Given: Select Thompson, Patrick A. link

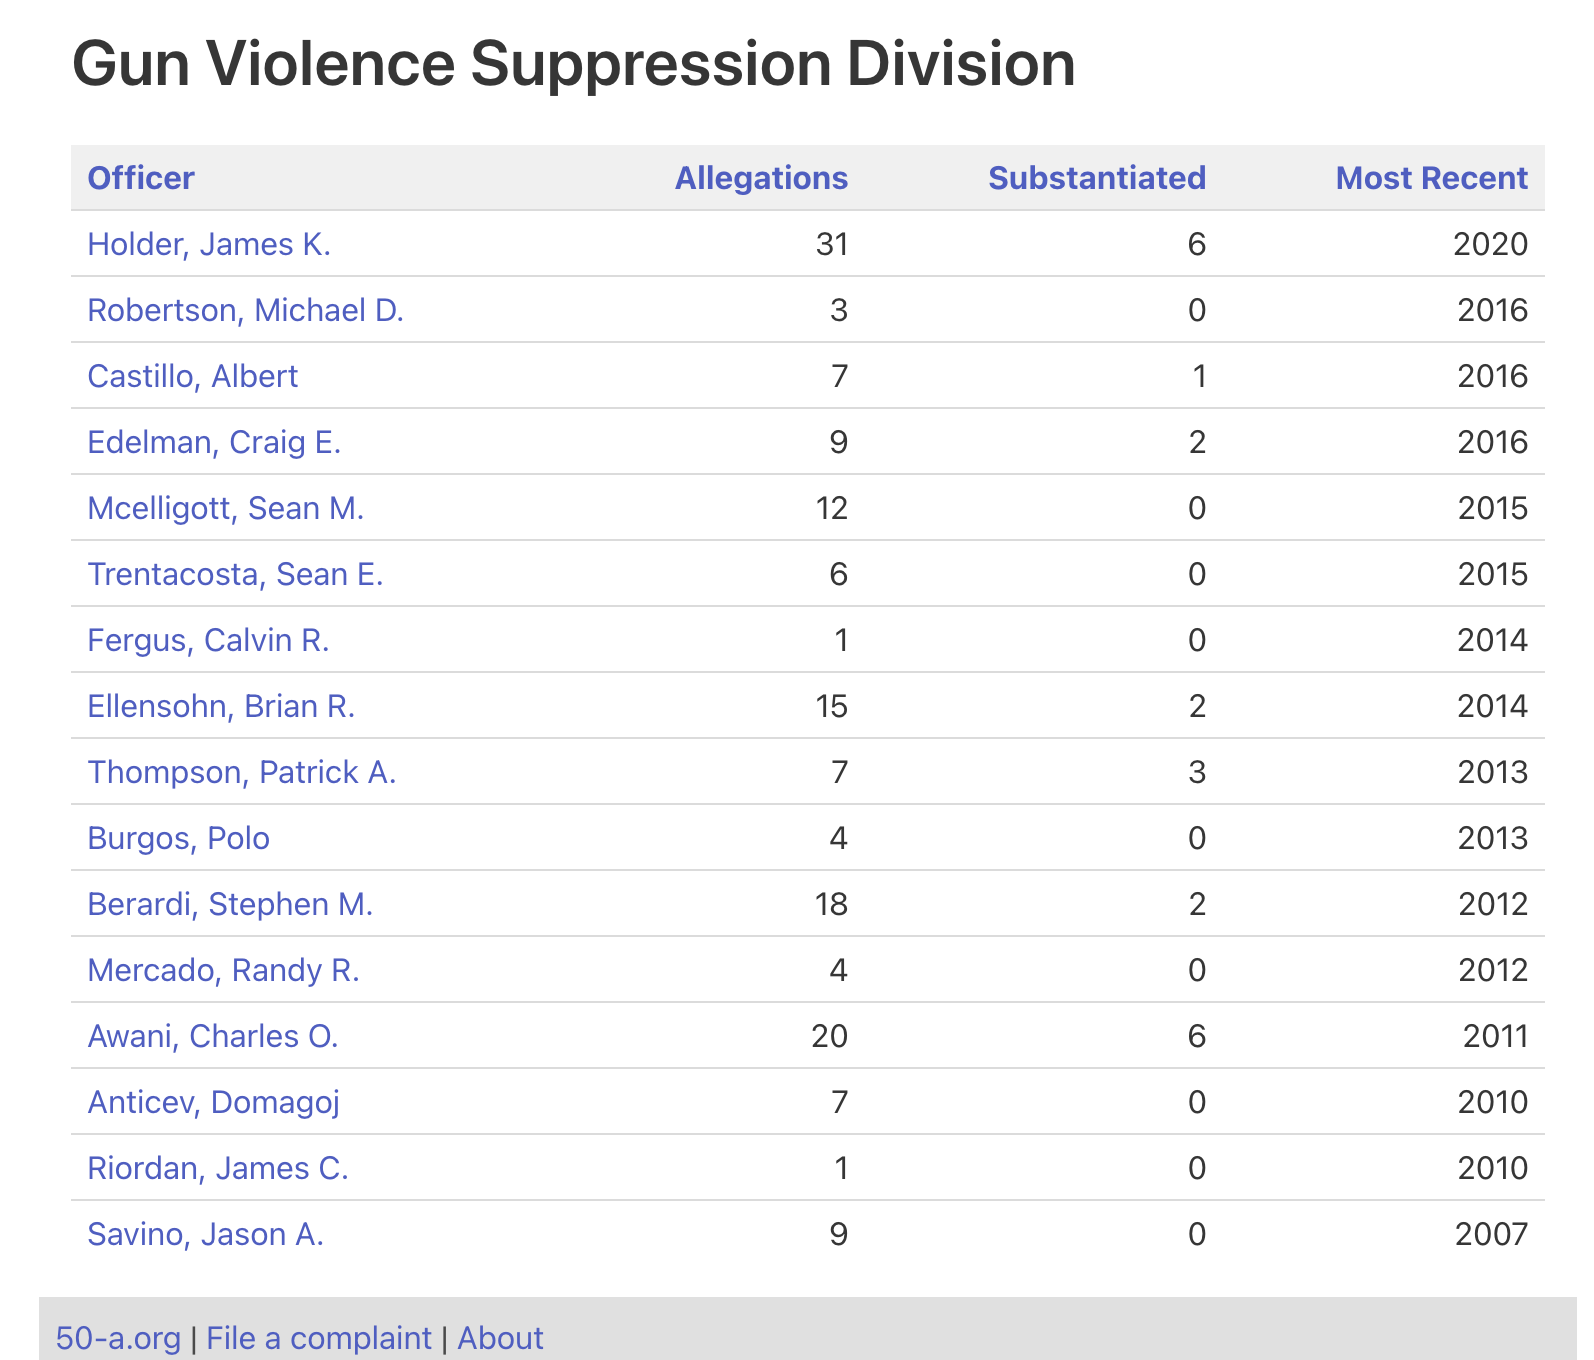Looking at the screenshot, I should 242,772.
